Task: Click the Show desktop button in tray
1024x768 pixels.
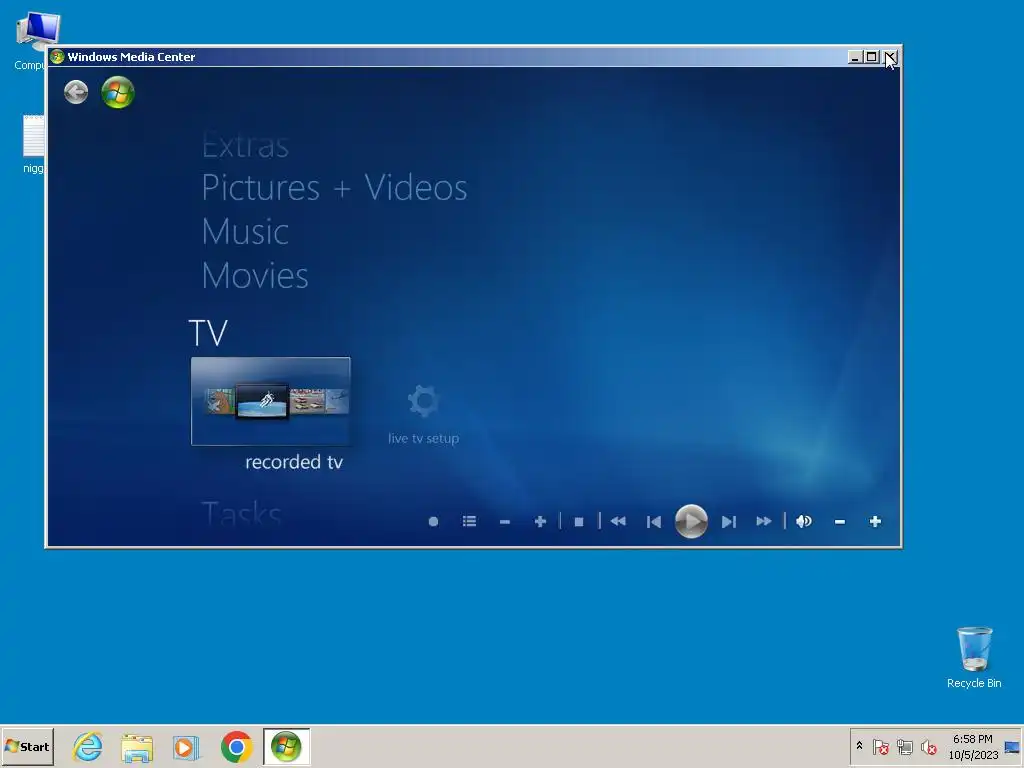Action: coord(1012,746)
